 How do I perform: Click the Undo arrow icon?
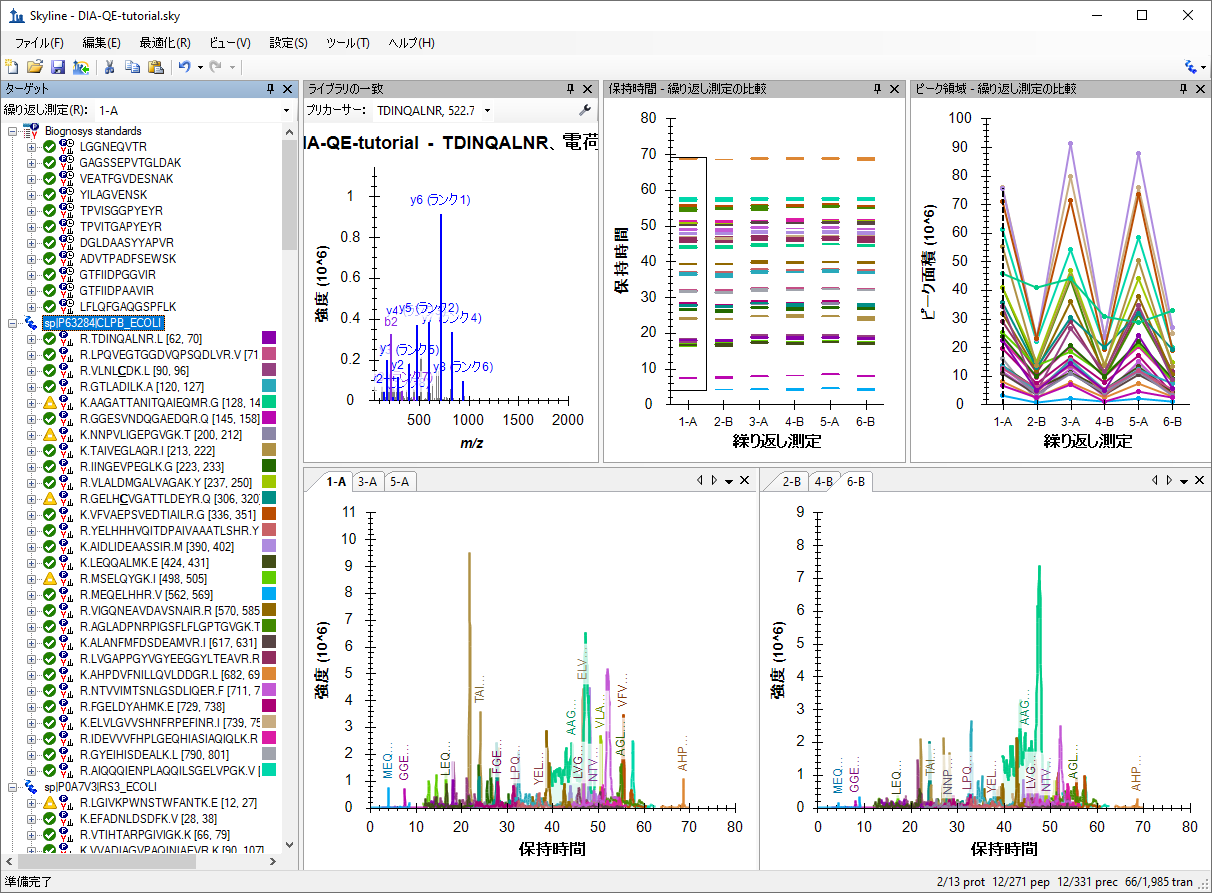184,67
